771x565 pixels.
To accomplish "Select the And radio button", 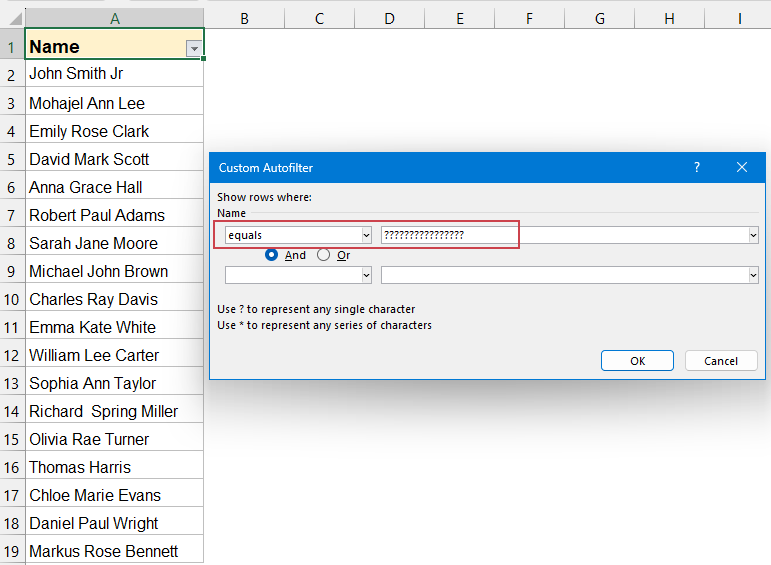I will point(271,255).
